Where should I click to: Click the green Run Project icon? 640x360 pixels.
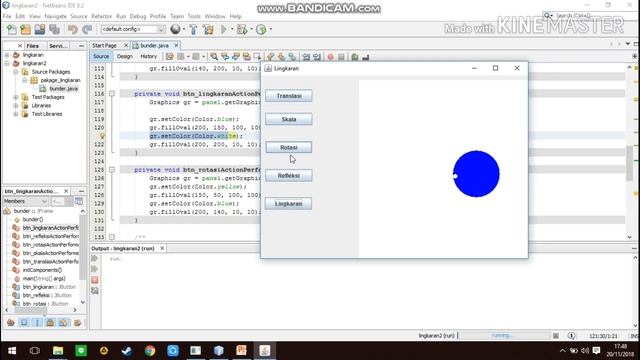coord(224,29)
